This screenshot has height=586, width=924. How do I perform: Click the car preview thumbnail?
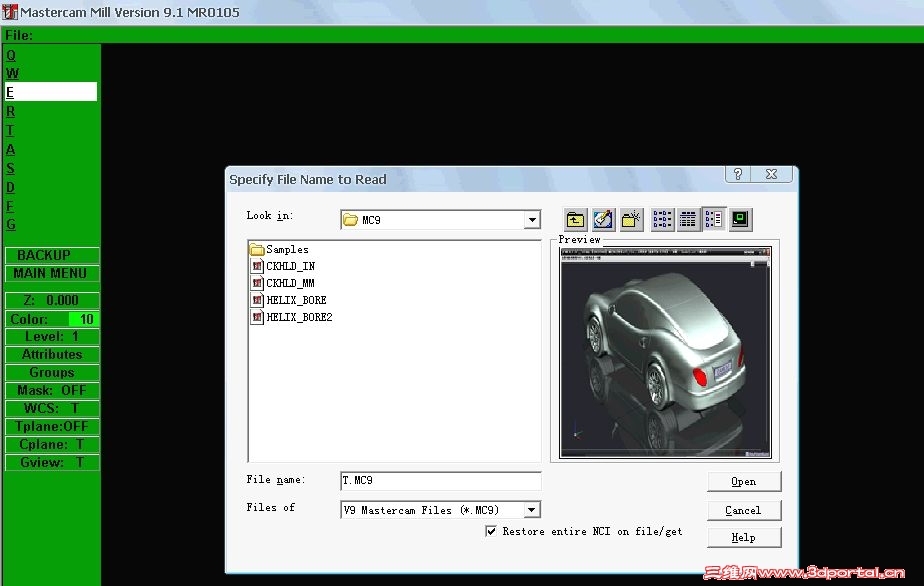coord(665,352)
